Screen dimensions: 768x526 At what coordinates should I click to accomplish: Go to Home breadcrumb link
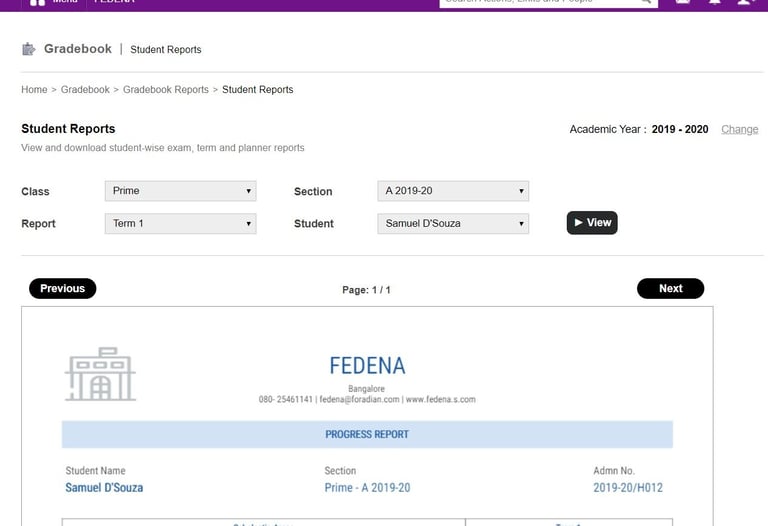[x=34, y=90]
